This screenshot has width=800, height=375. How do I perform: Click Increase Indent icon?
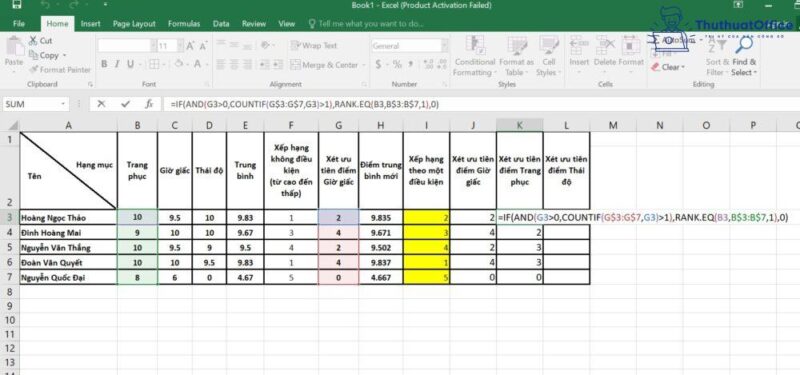tap(277, 65)
